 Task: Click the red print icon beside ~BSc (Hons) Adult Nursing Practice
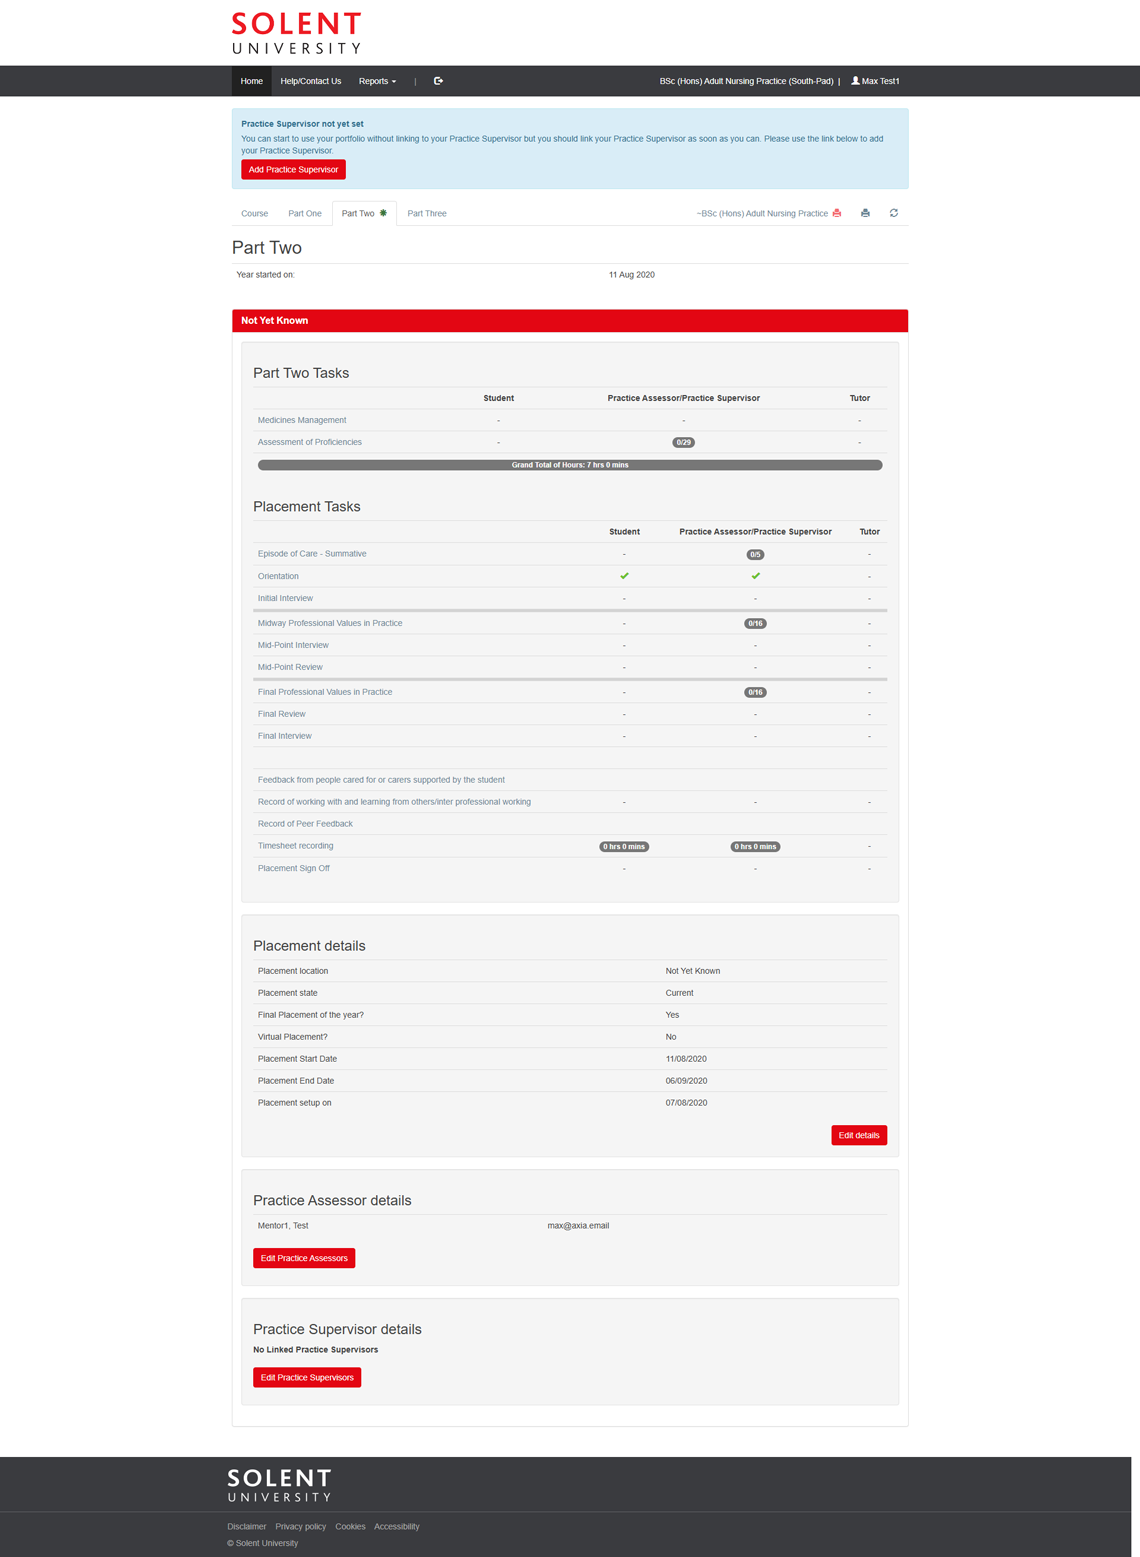[x=837, y=213]
